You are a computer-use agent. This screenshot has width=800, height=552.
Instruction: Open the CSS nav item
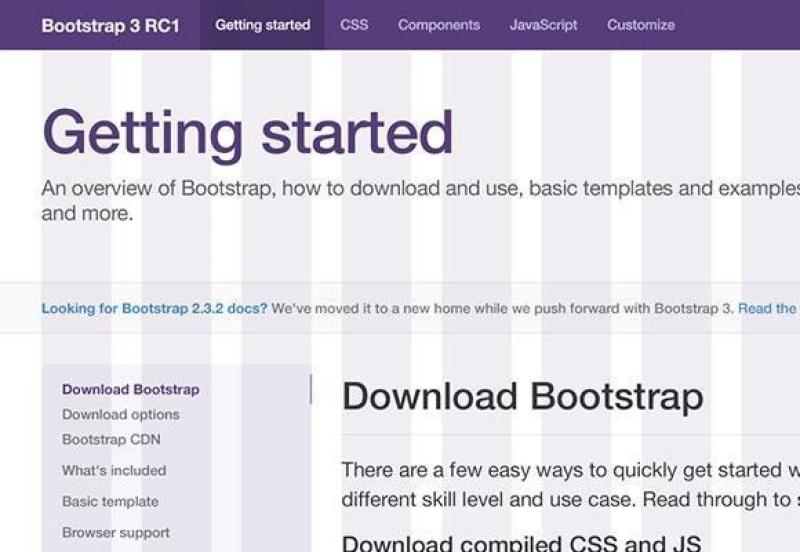click(354, 25)
